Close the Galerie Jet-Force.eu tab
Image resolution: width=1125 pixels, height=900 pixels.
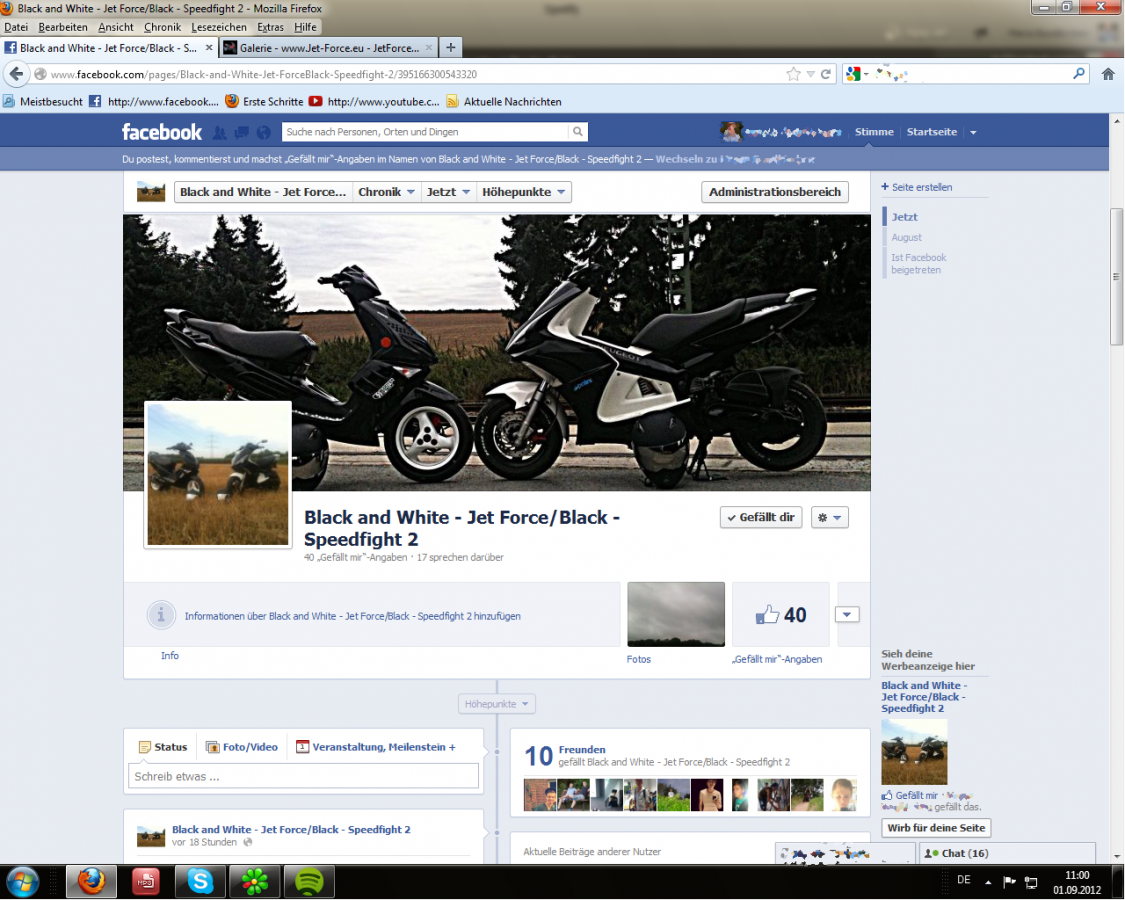[x=428, y=47]
